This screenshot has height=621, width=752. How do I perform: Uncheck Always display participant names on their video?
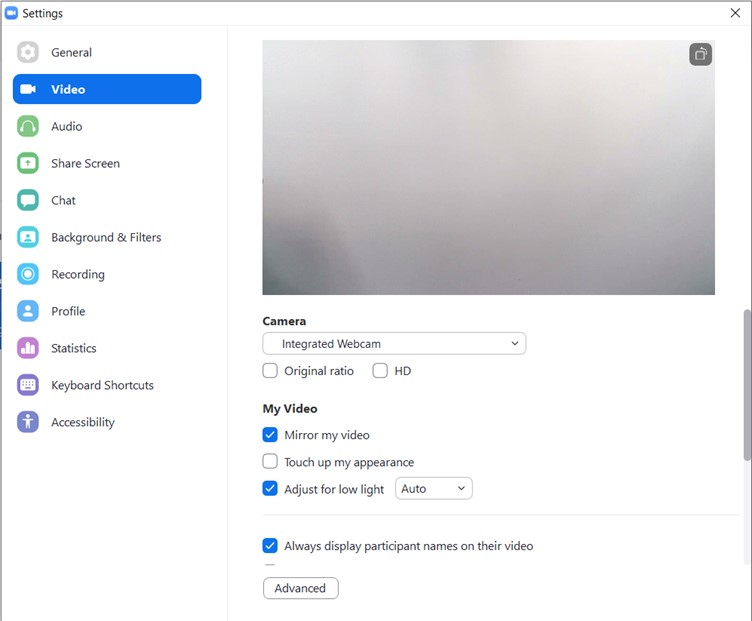(x=270, y=546)
